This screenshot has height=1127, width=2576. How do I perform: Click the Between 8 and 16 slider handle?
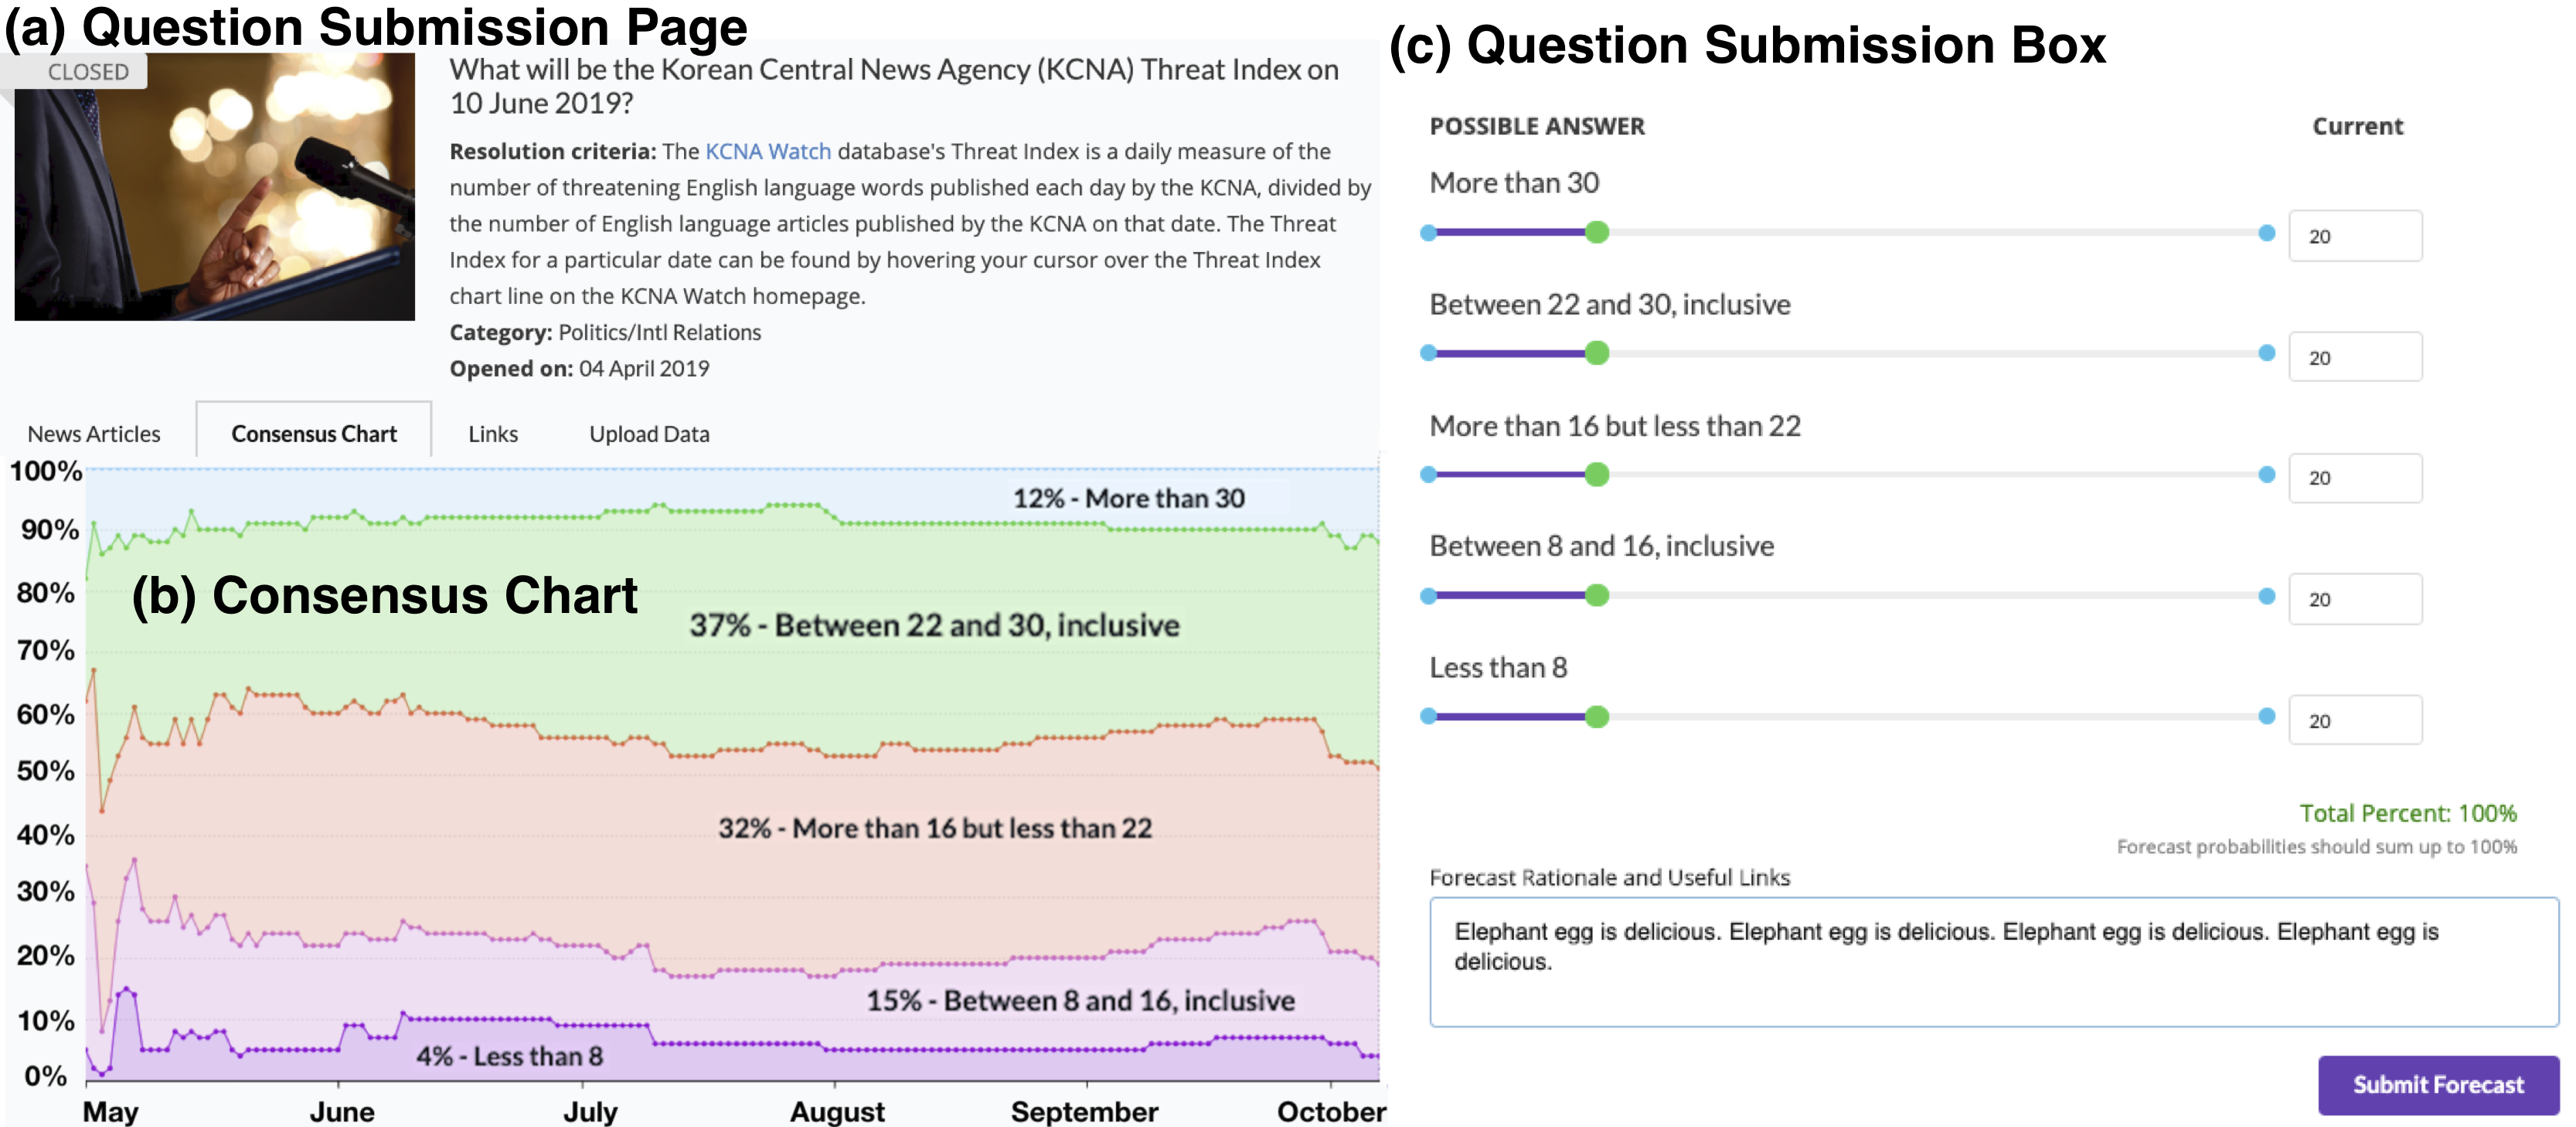pos(1597,596)
